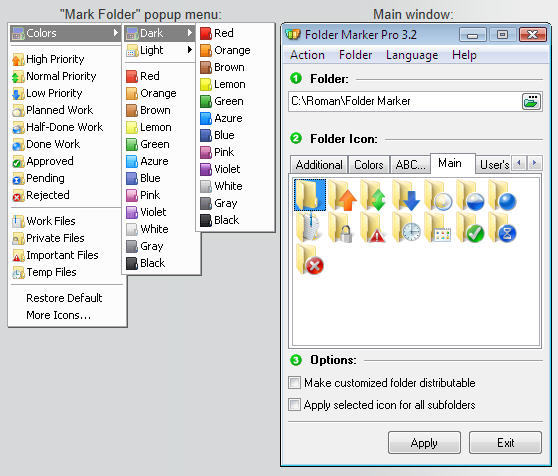The height and width of the screenshot is (476, 558).
Task: Select the folder icon with green checkmark
Action: click(470, 228)
